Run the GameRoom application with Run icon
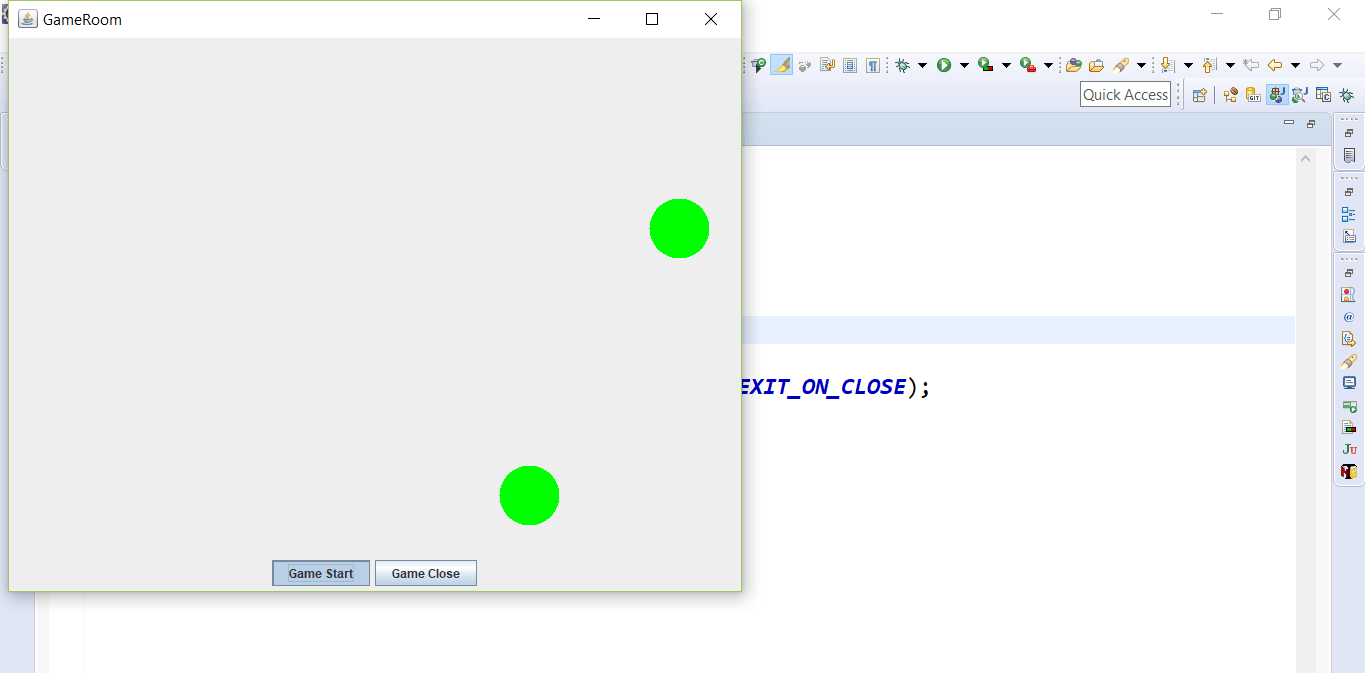 [944, 64]
